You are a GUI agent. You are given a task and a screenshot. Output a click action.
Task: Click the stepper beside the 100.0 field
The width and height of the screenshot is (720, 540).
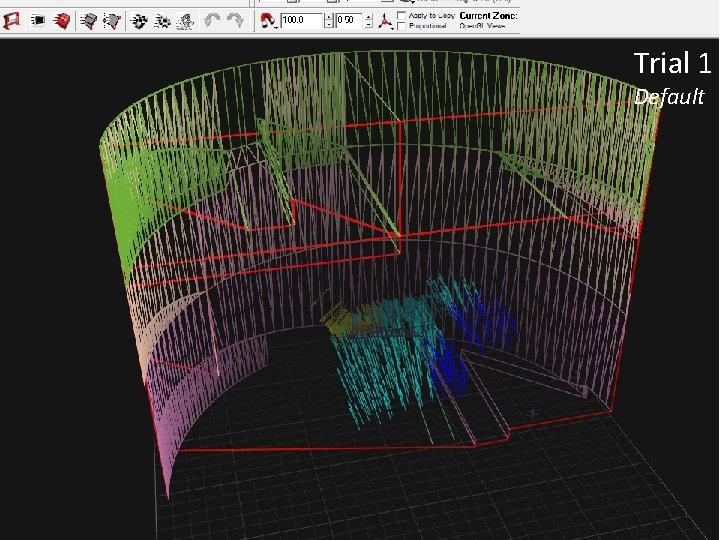coord(328,20)
